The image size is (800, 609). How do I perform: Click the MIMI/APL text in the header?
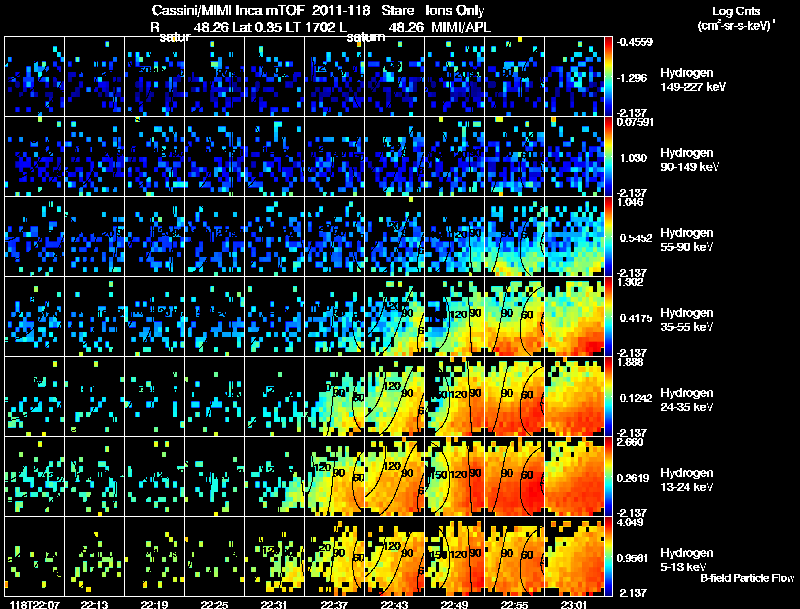click(x=461, y=27)
